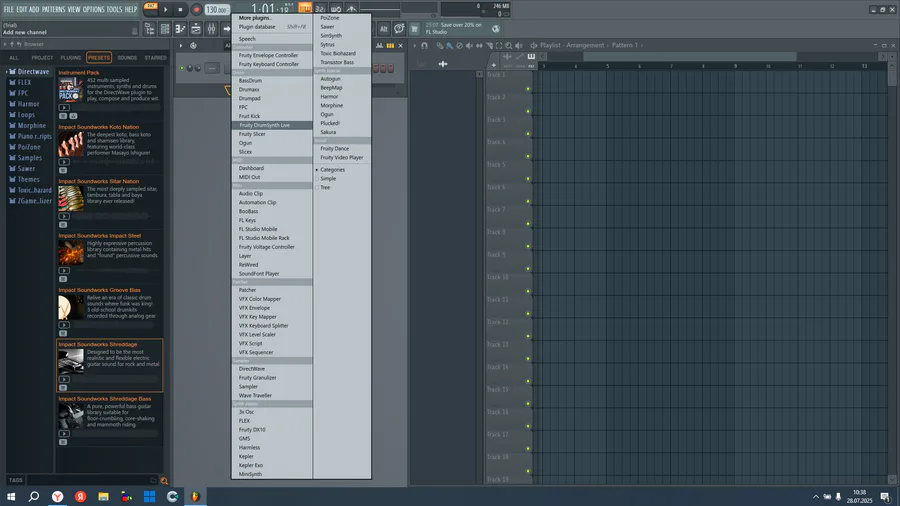Toggle the channel rack green LED

tap(182, 68)
